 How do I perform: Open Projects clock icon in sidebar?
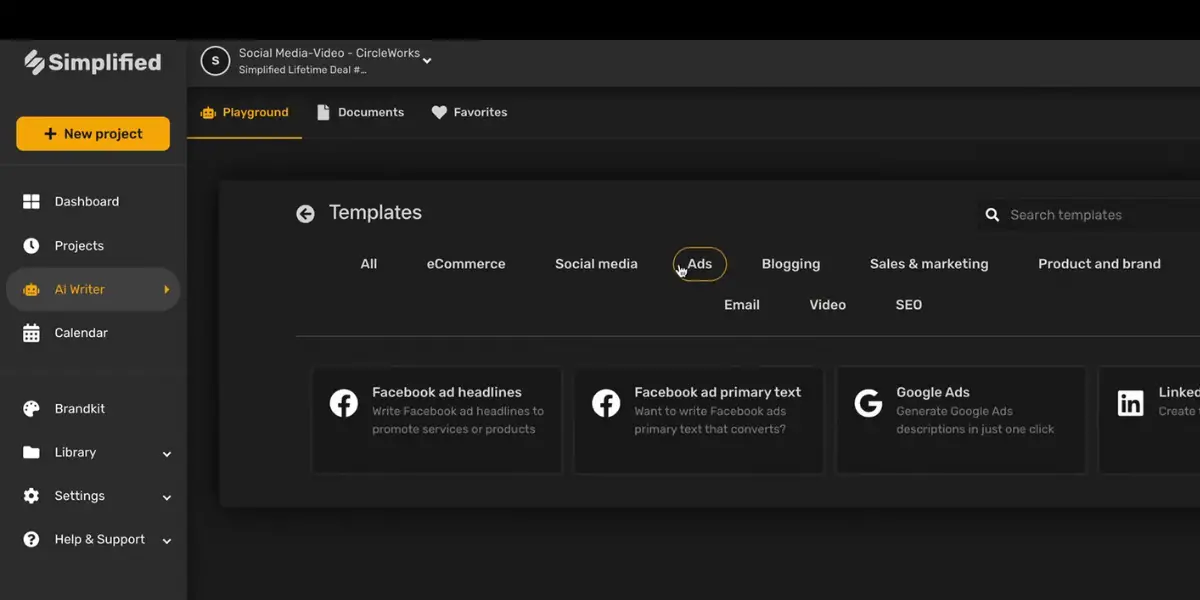pos(31,246)
